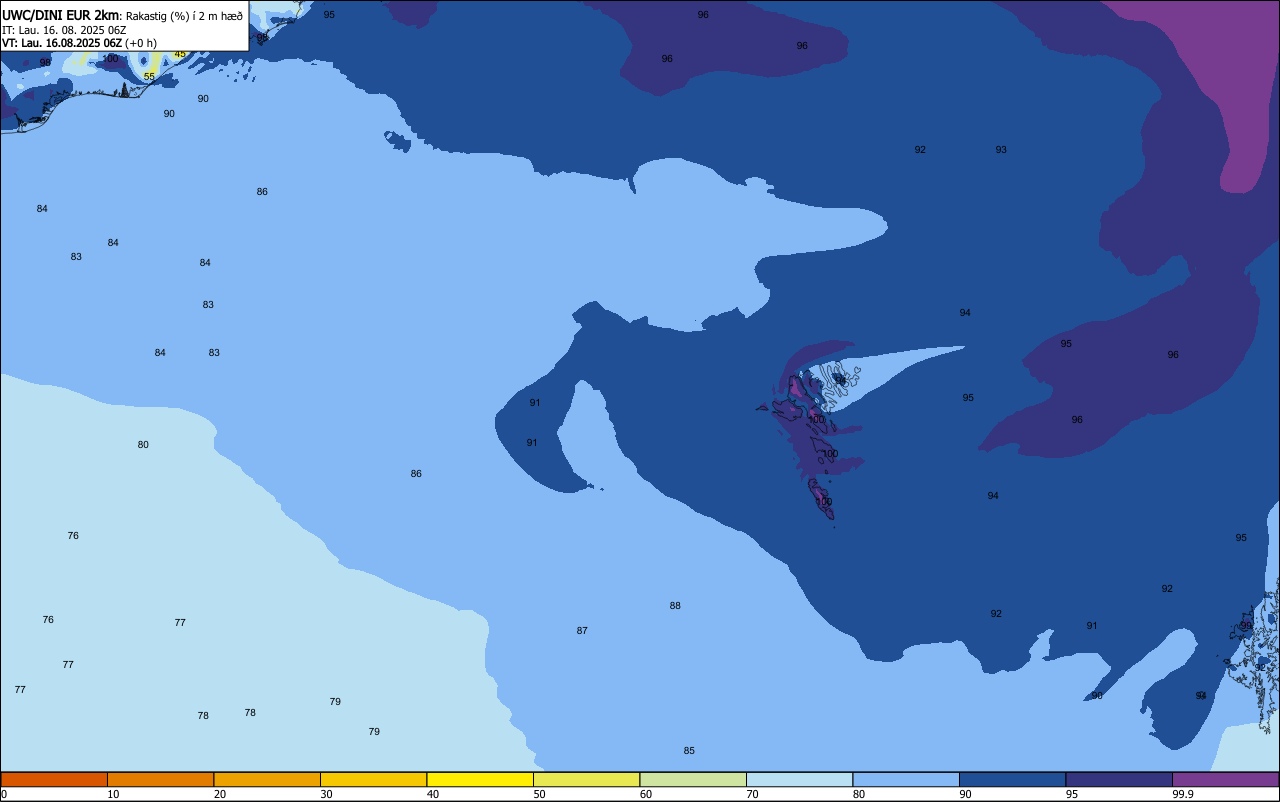The image size is (1280, 802).
Task: Click the '93' humidity value on the map
Action: [1001, 150]
